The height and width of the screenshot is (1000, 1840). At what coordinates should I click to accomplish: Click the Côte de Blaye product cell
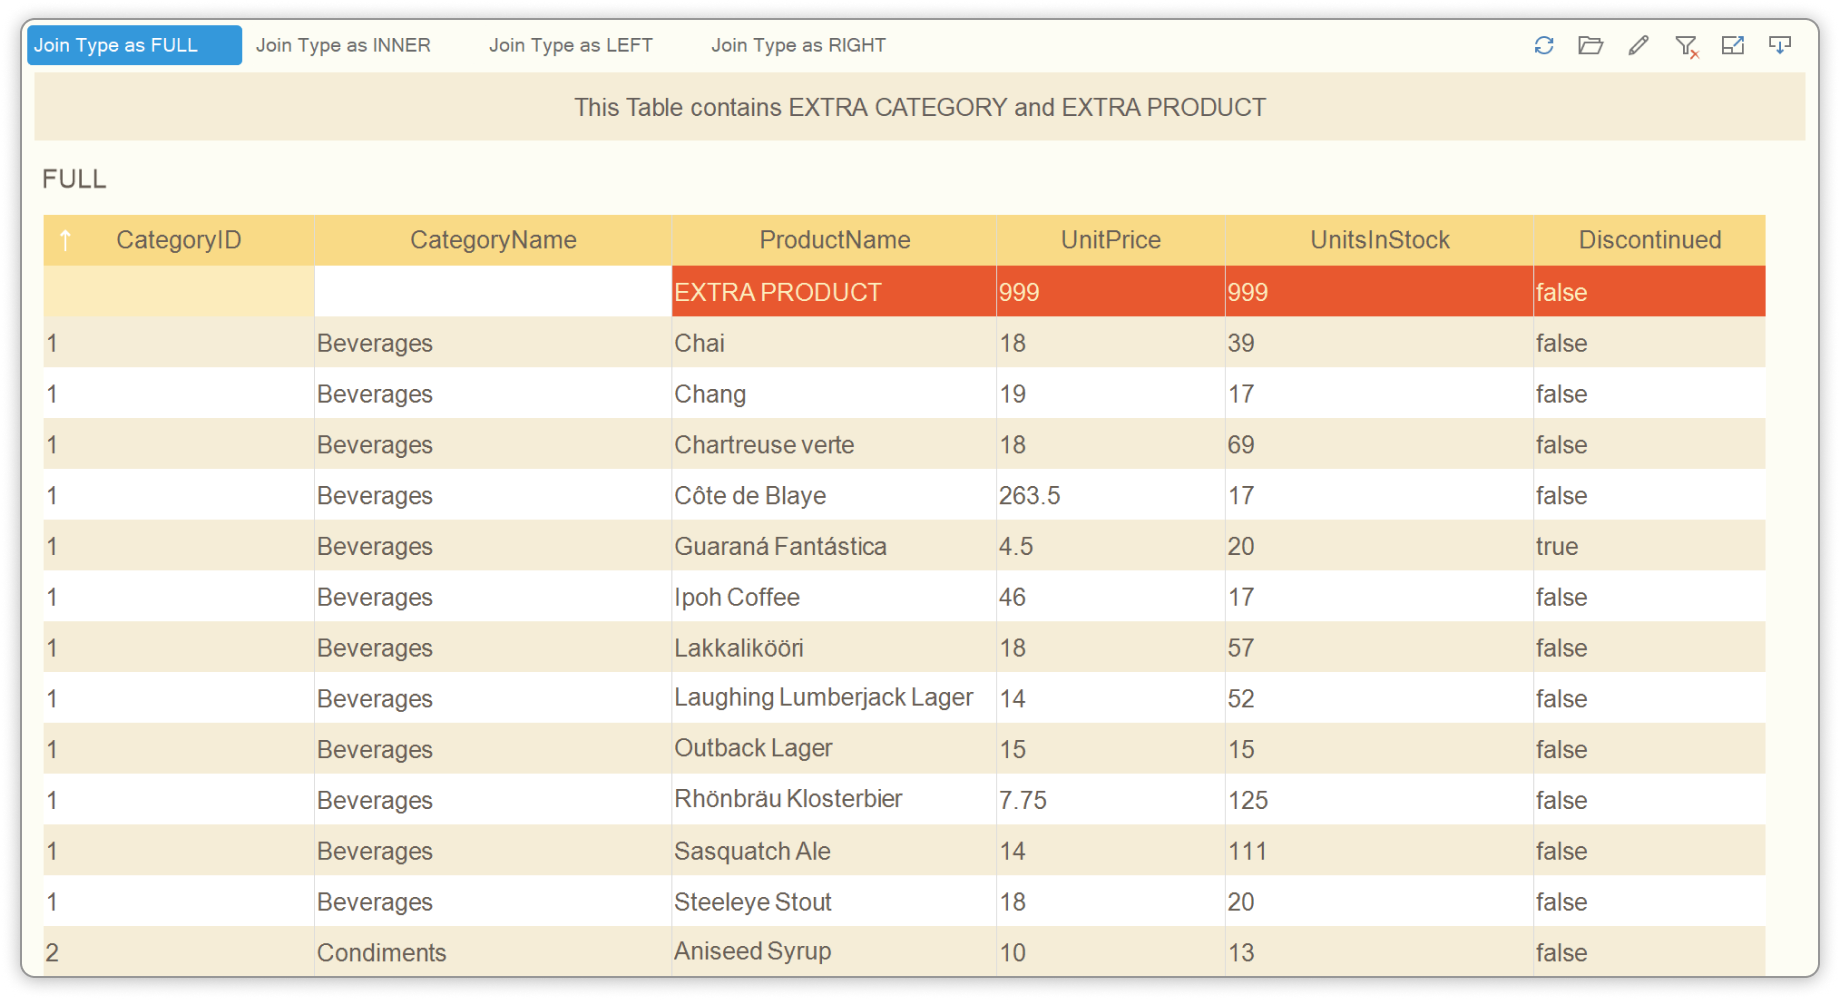tap(750, 495)
